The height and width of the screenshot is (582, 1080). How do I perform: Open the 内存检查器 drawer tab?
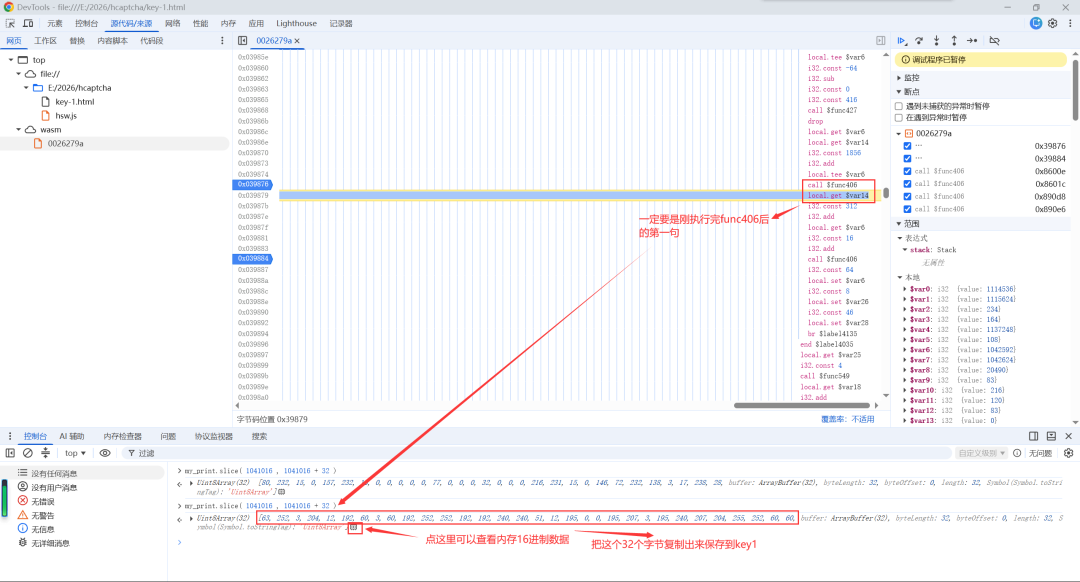tap(123, 436)
